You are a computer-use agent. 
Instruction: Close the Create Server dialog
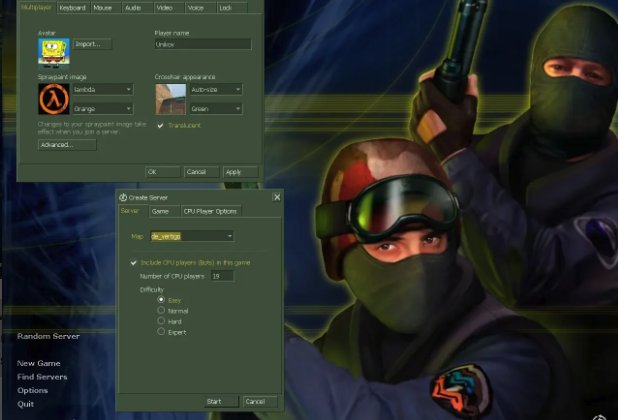pyautogui.click(x=277, y=197)
